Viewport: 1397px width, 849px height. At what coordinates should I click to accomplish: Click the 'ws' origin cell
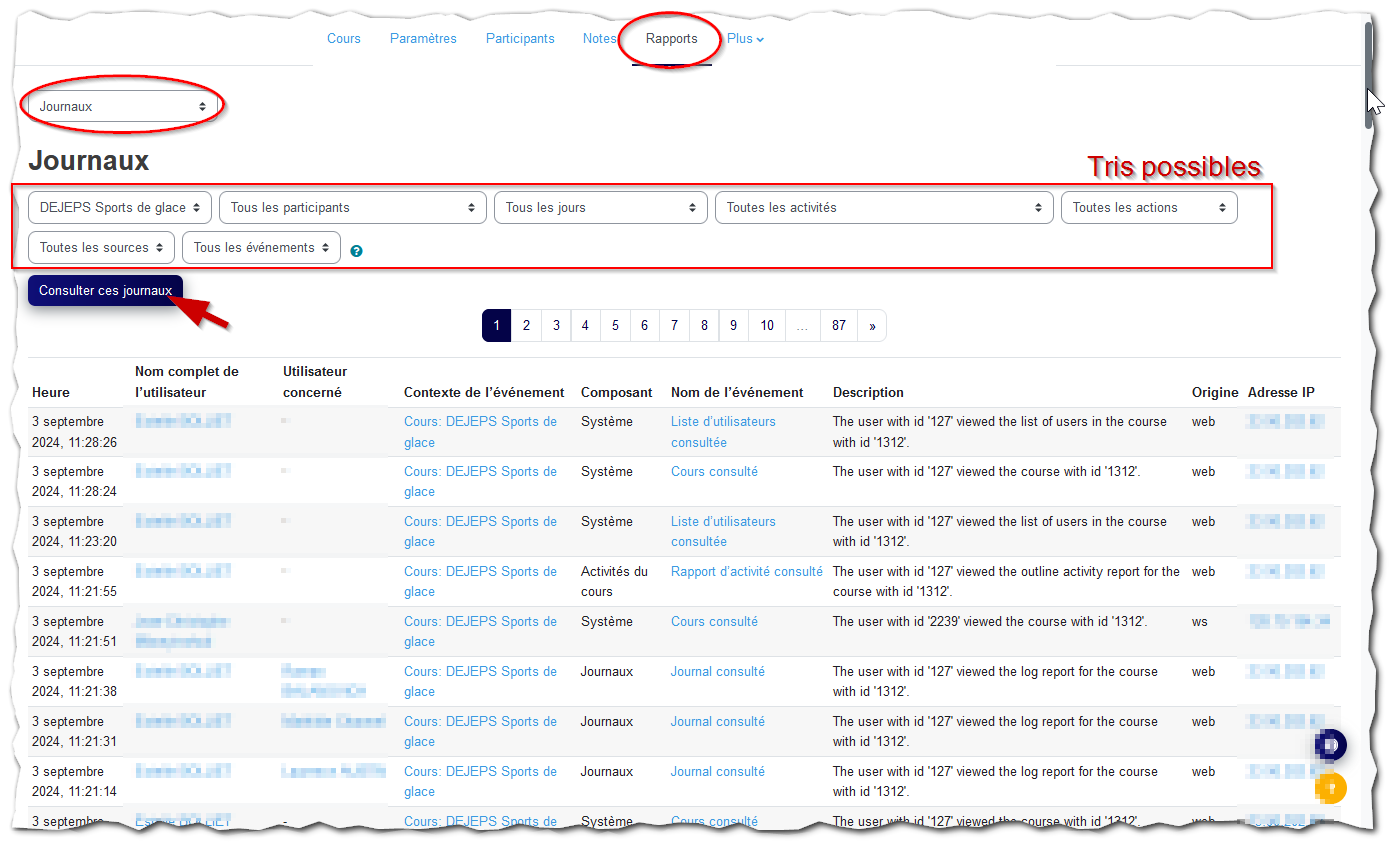1200,622
